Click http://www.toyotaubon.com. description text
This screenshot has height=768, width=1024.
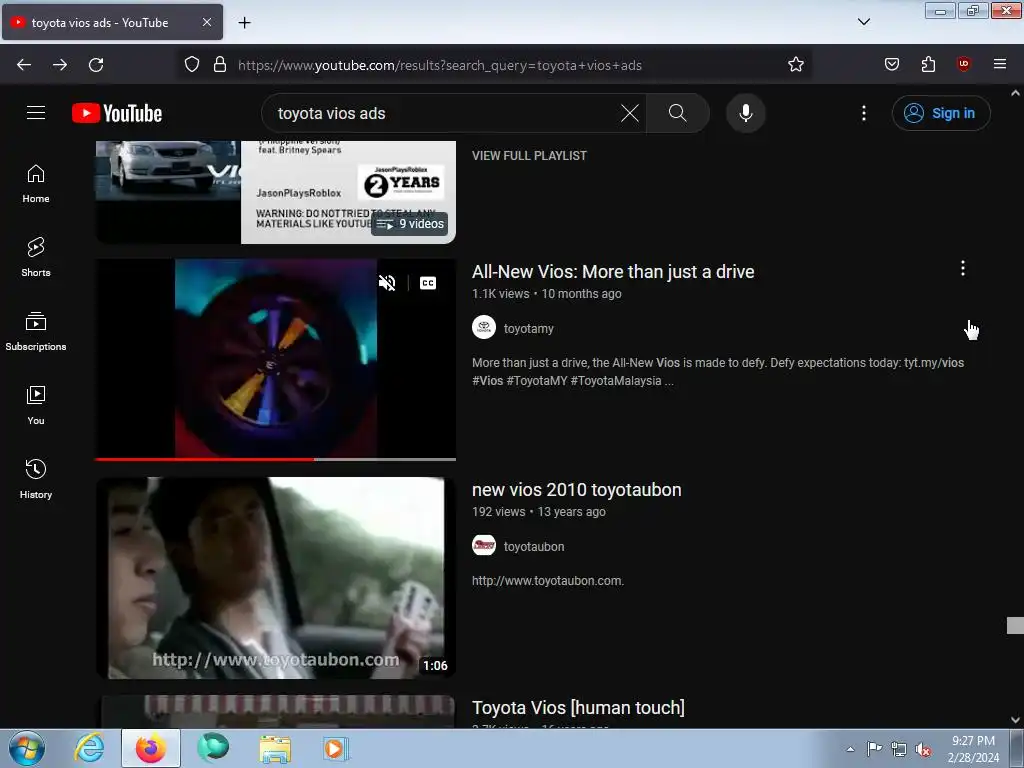point(548,581)
